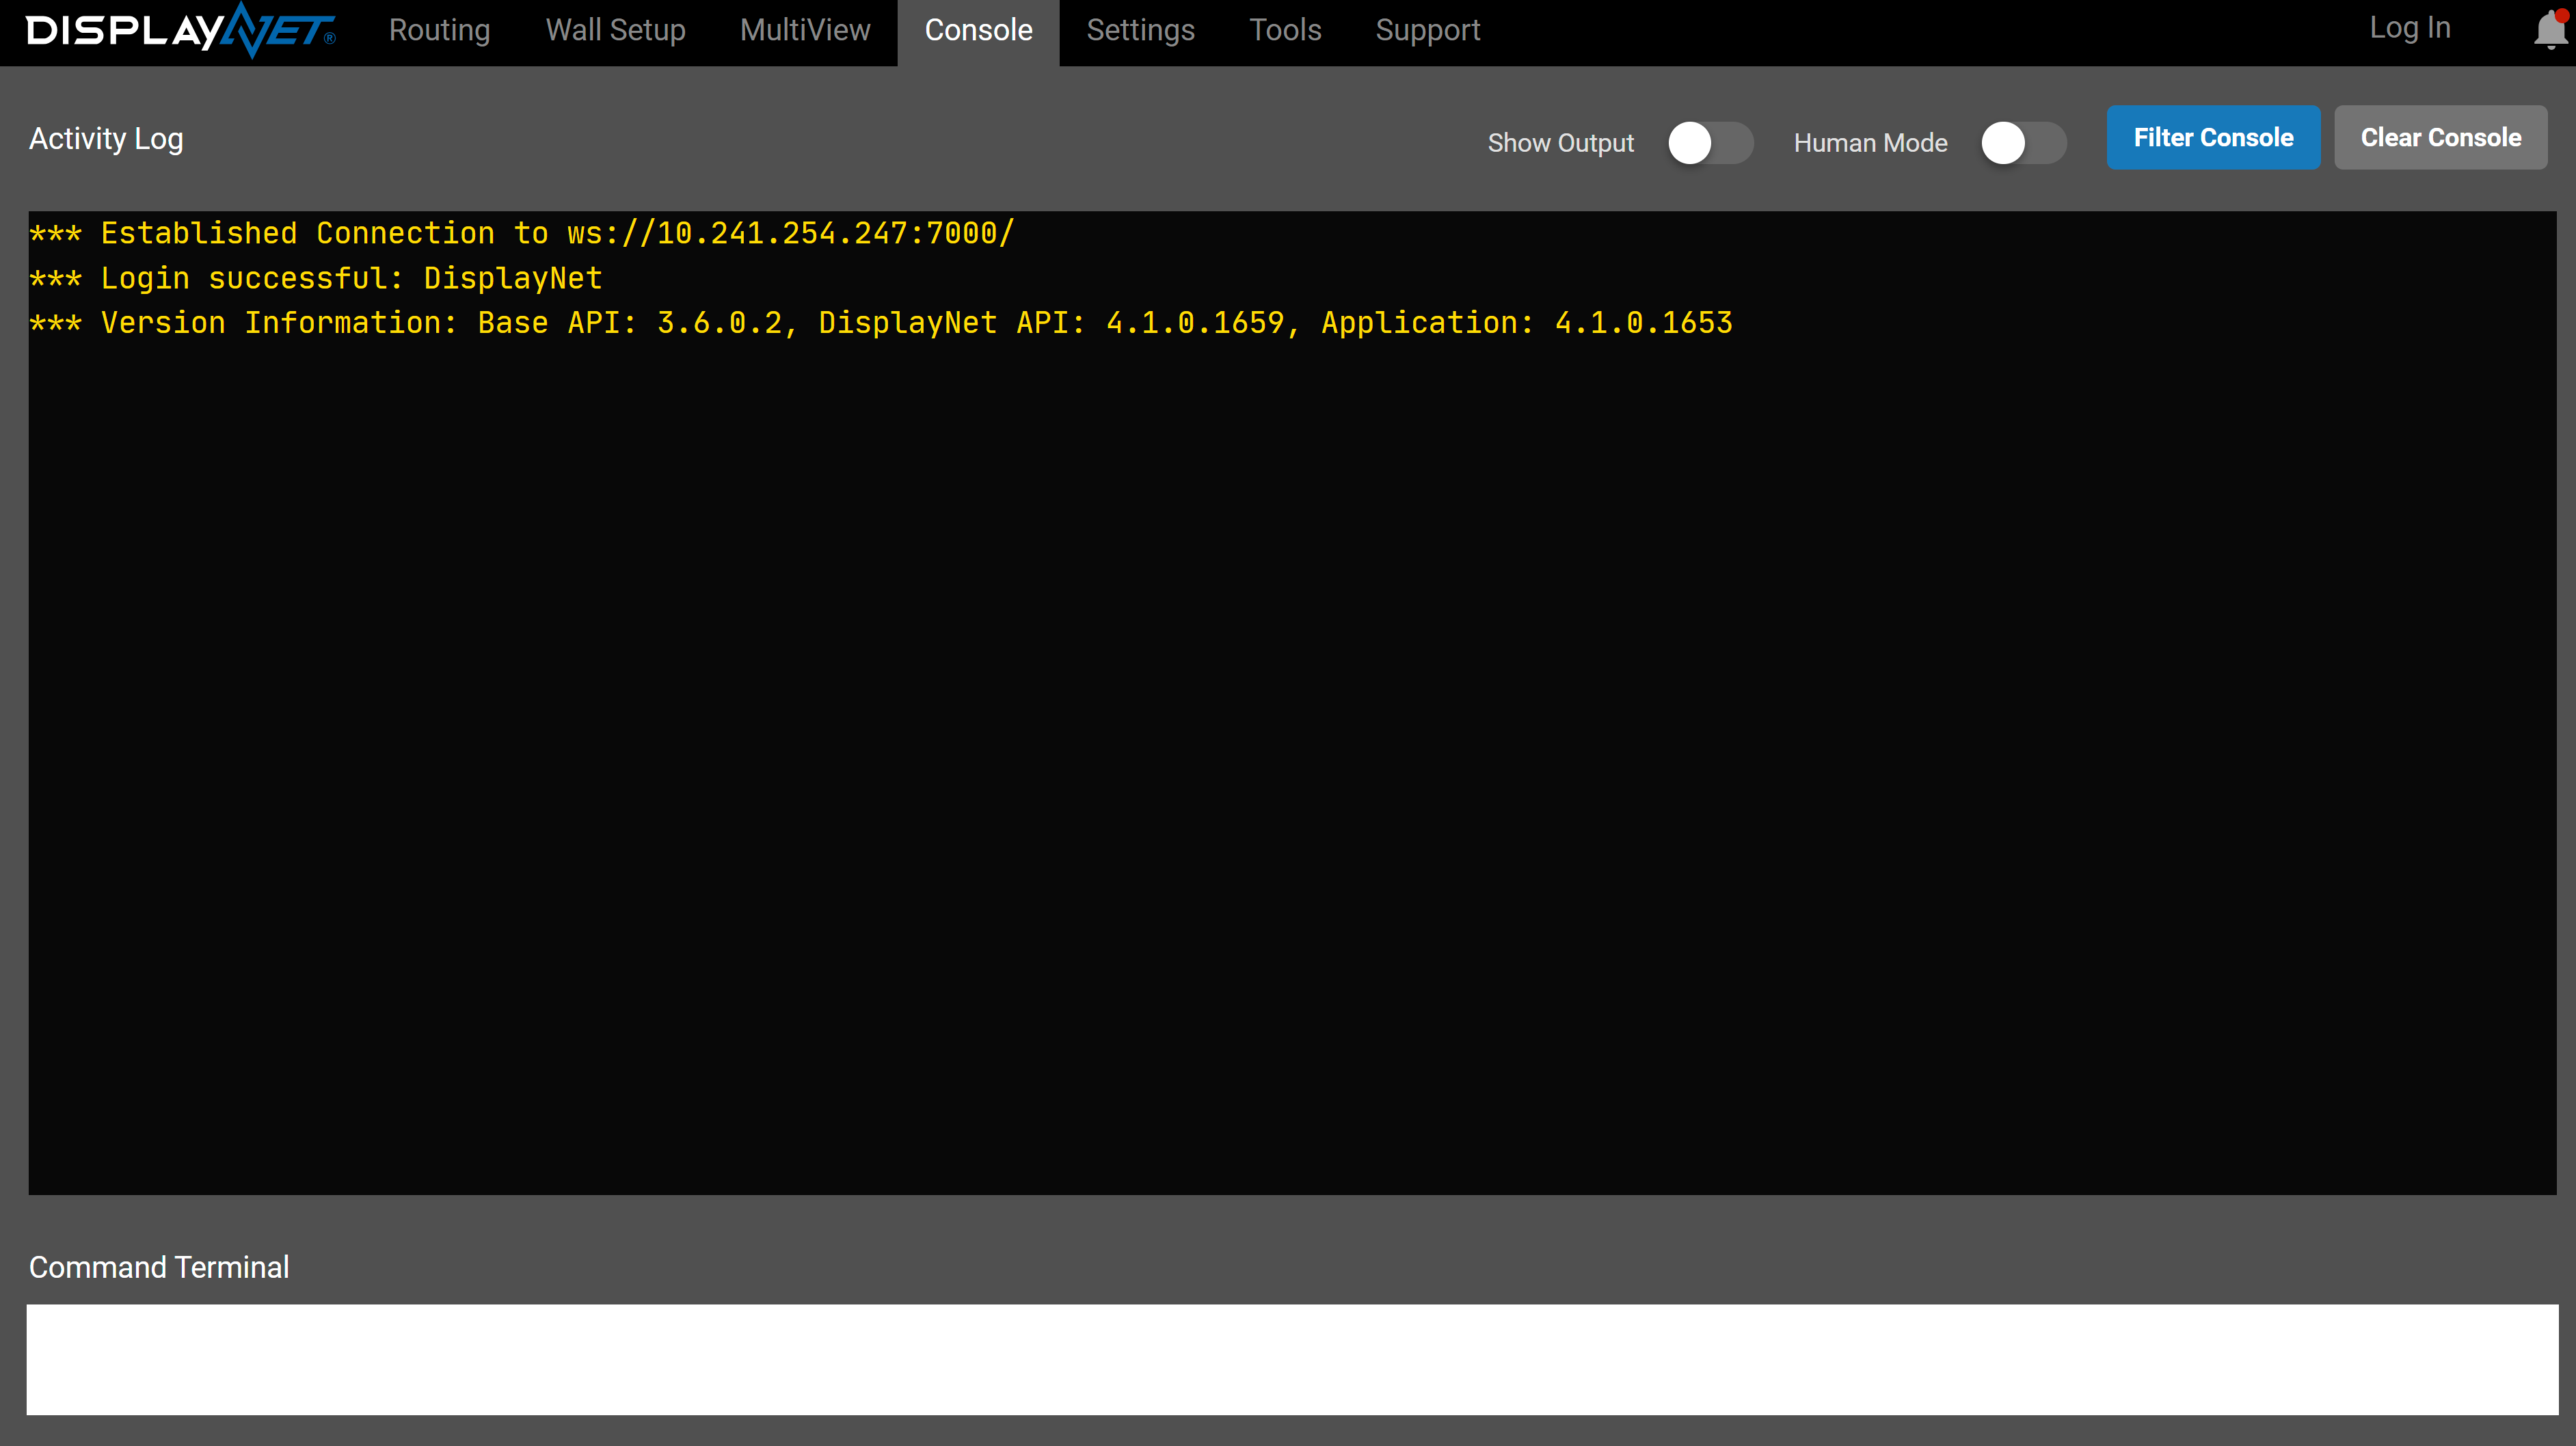Switch to the Routing tab

(439, 30)
